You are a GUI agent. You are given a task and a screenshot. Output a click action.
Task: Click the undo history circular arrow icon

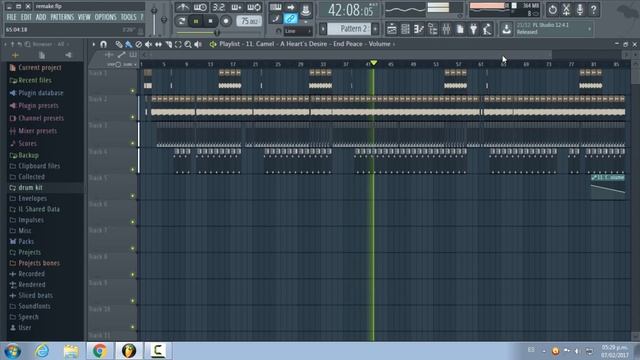click(x=552, y=9)
